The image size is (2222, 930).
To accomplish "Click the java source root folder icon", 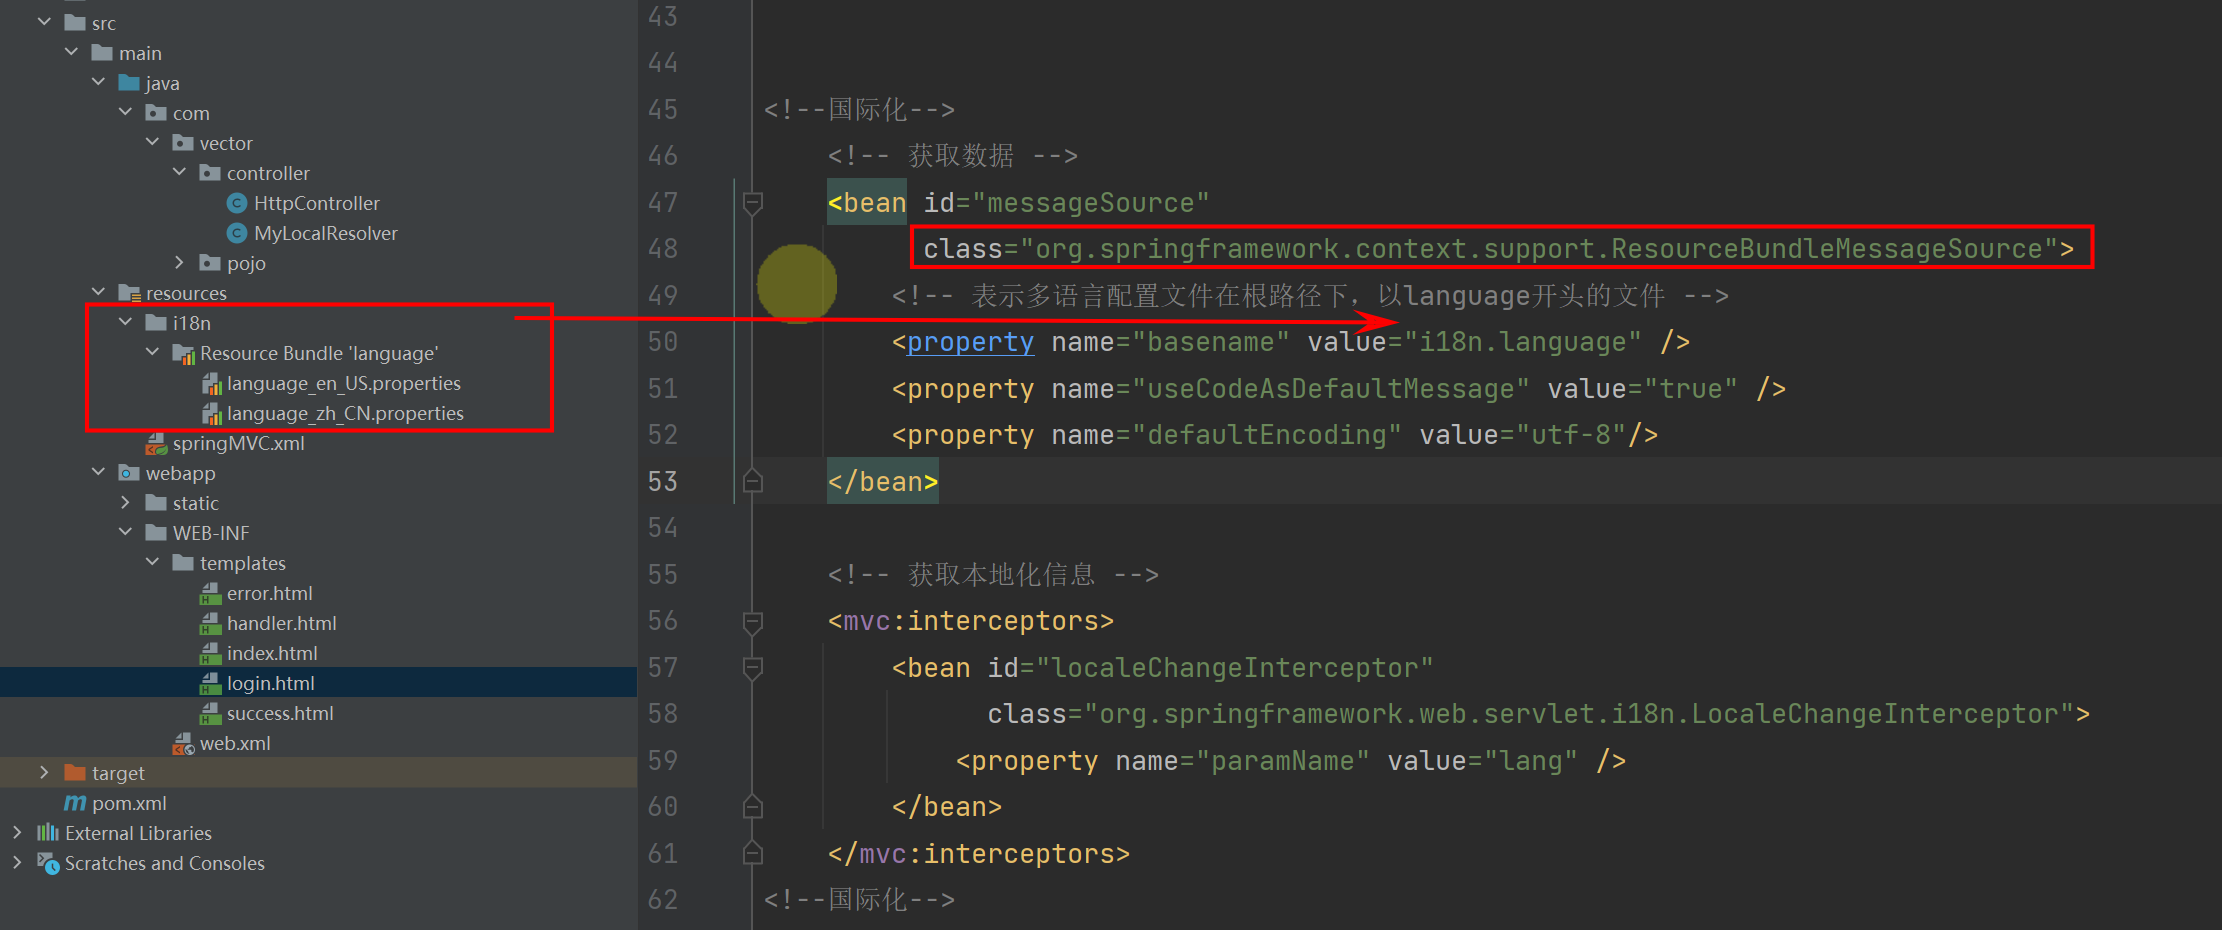I will tap(129, 82).
